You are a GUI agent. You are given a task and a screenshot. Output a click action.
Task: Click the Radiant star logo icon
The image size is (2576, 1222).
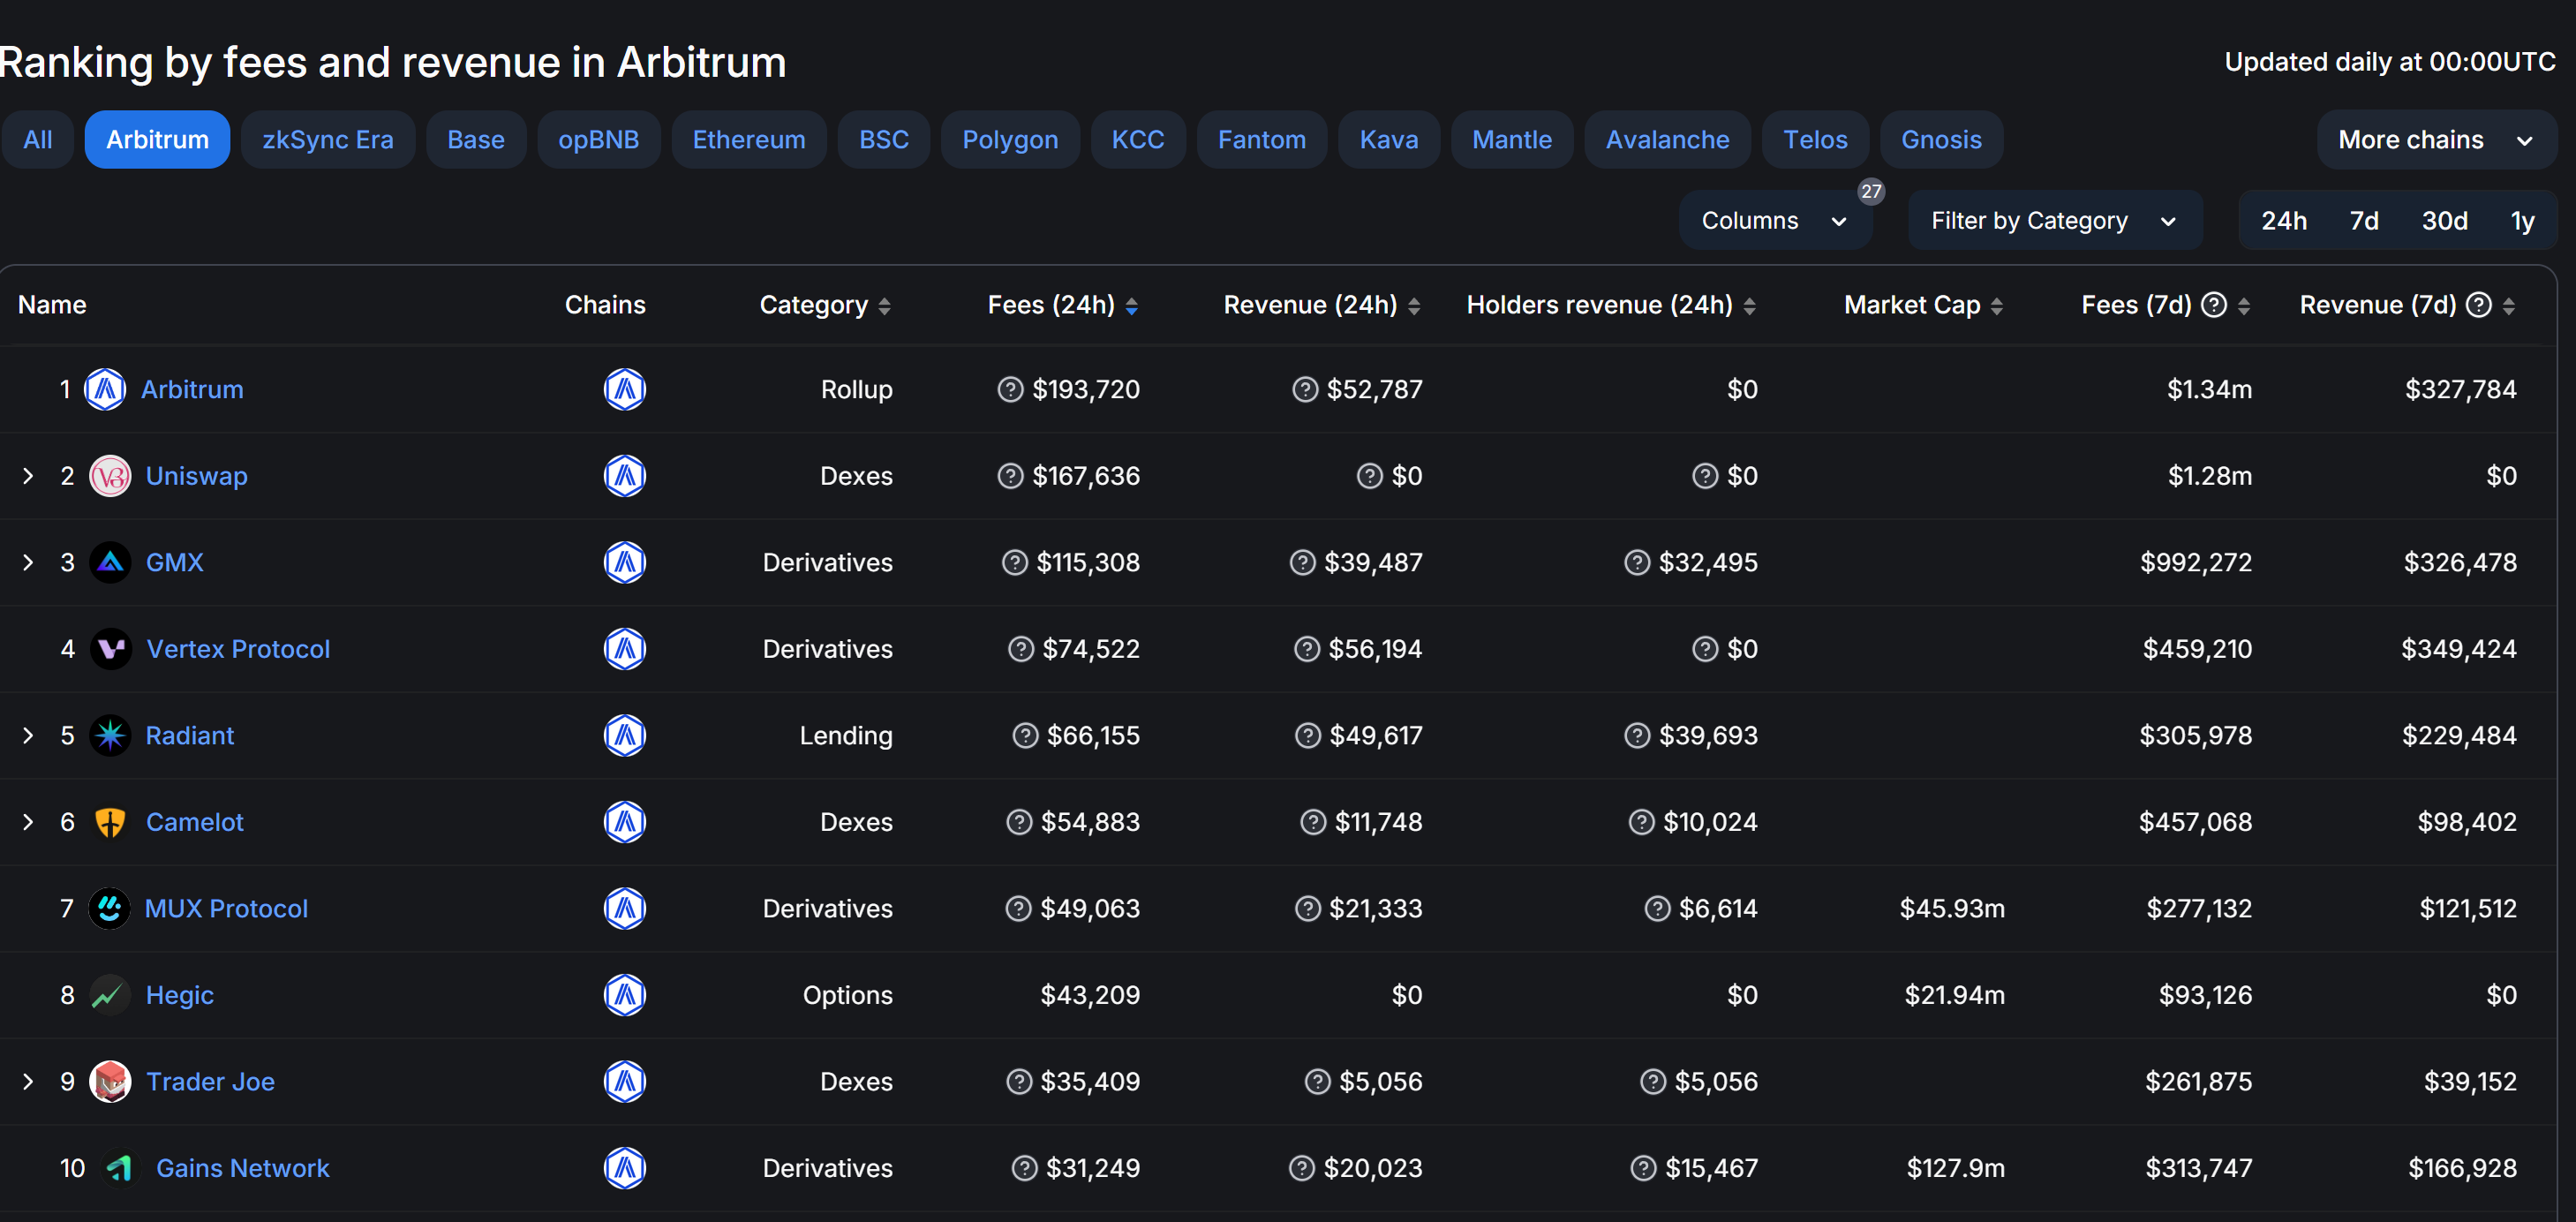(x=110, y=735)
